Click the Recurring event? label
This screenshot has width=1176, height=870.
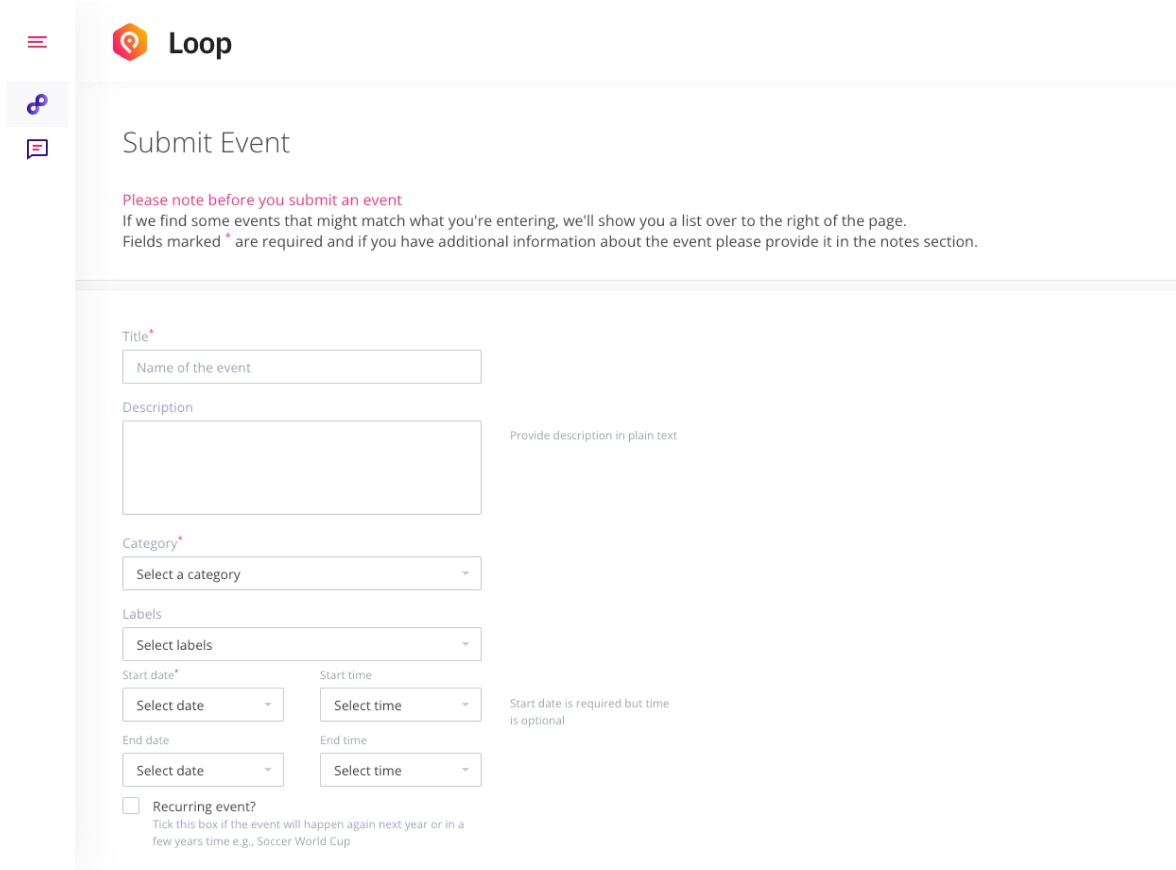204,806
